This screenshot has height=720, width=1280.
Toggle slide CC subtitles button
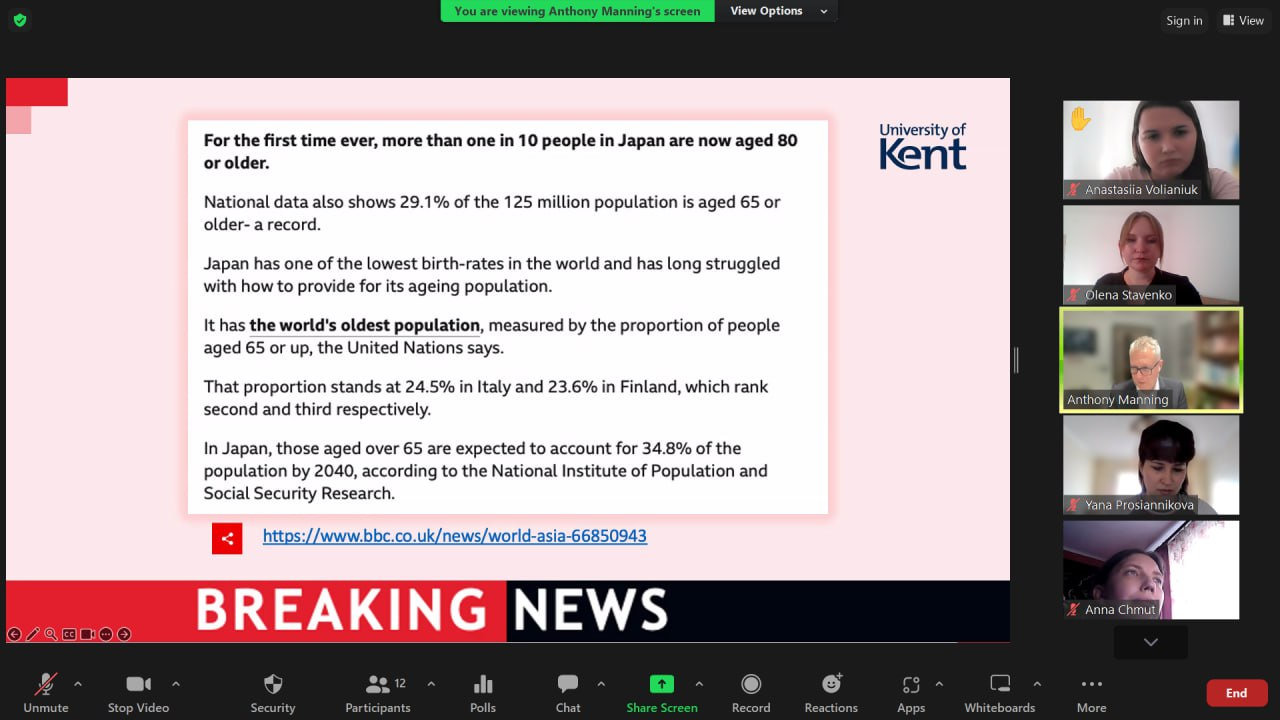coord(69,634)
